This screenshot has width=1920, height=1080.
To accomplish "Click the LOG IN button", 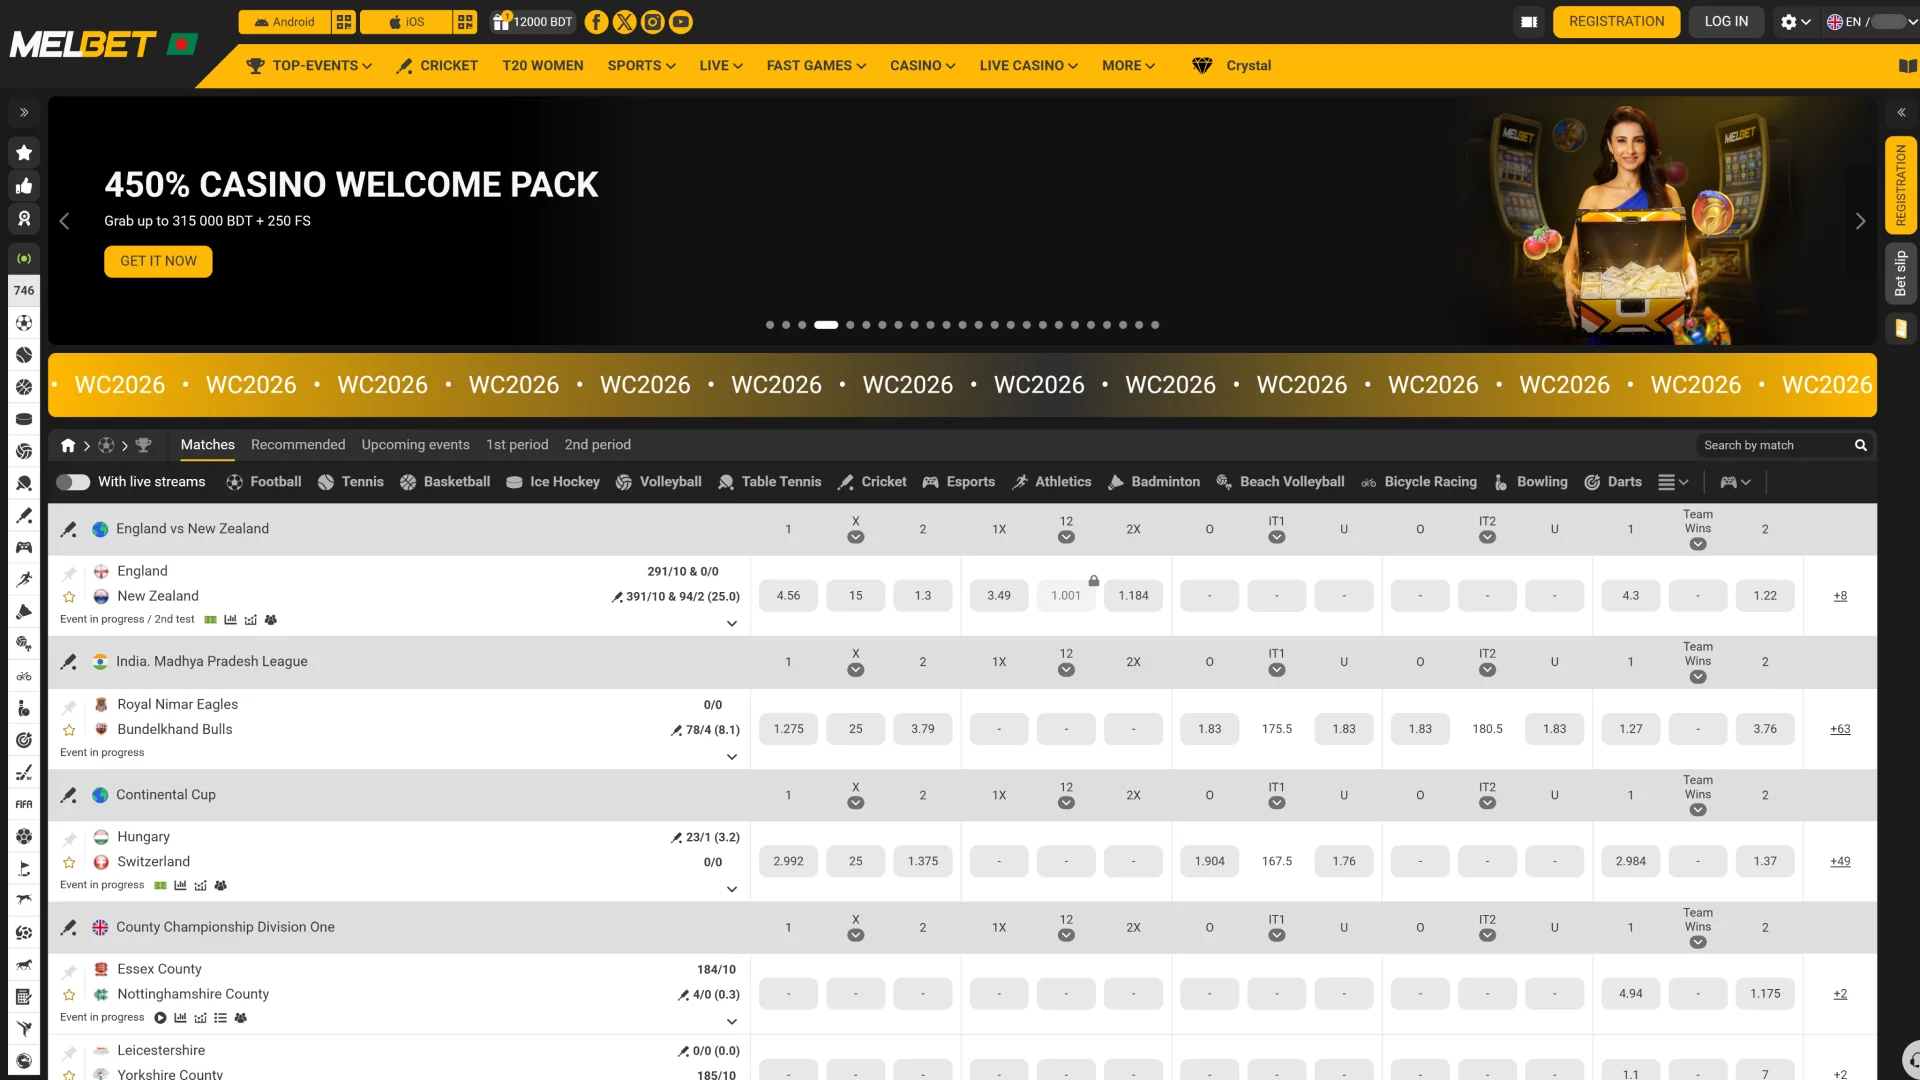I will click(1726, 22).
